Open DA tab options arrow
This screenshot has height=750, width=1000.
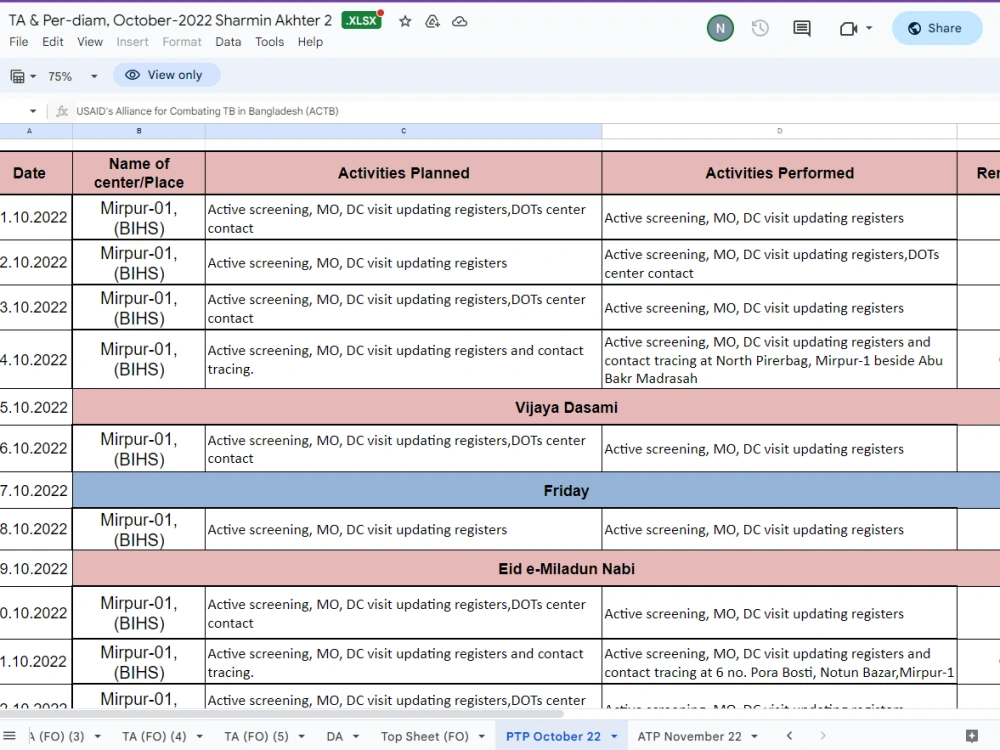tap(356, 737)
